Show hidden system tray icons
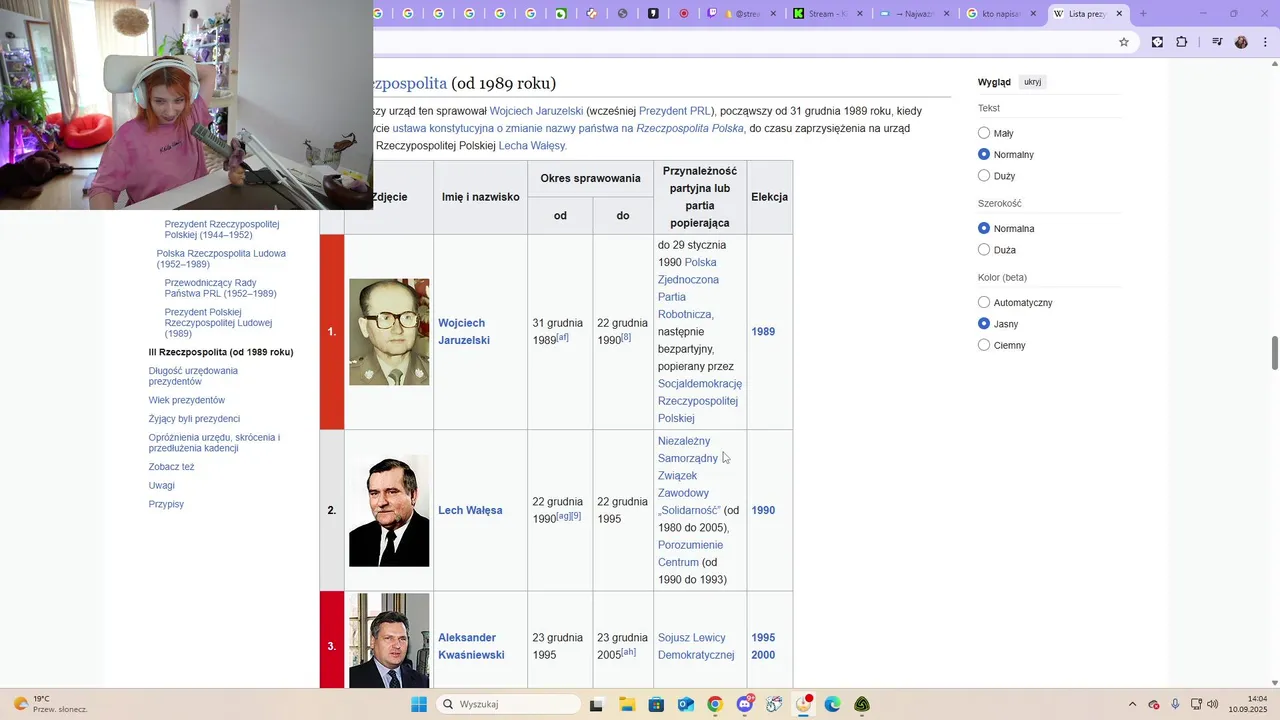Screen dimensions: 1280x720 tap(1132, 704)
